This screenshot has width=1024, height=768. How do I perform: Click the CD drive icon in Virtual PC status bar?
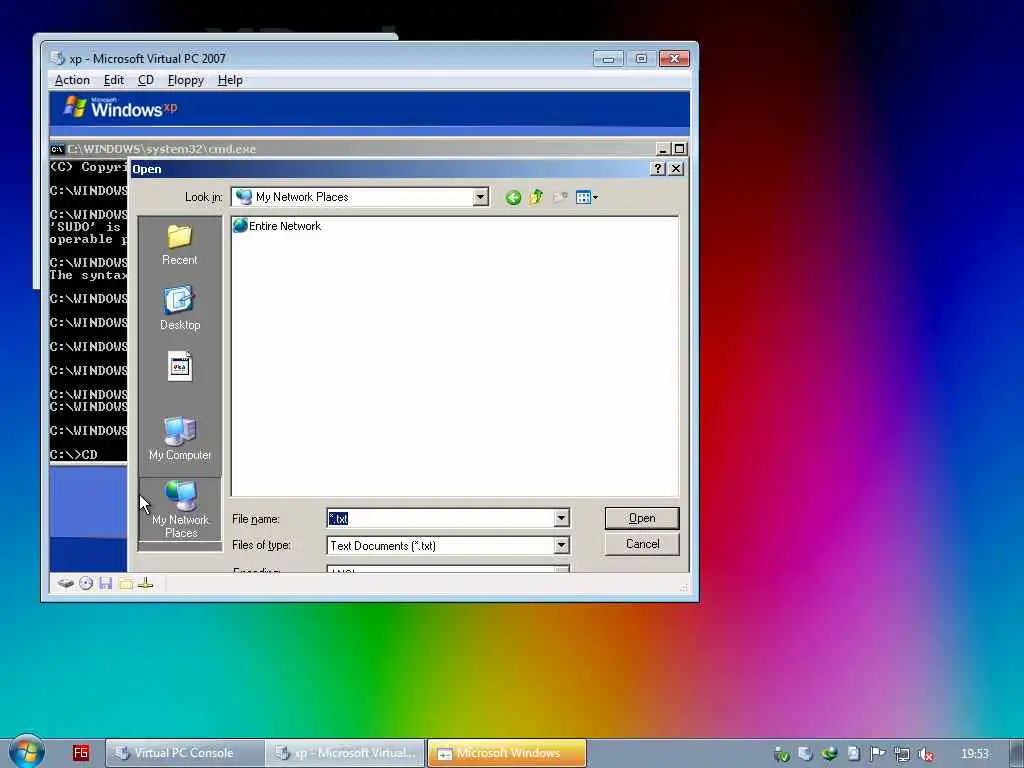[86, 583]
